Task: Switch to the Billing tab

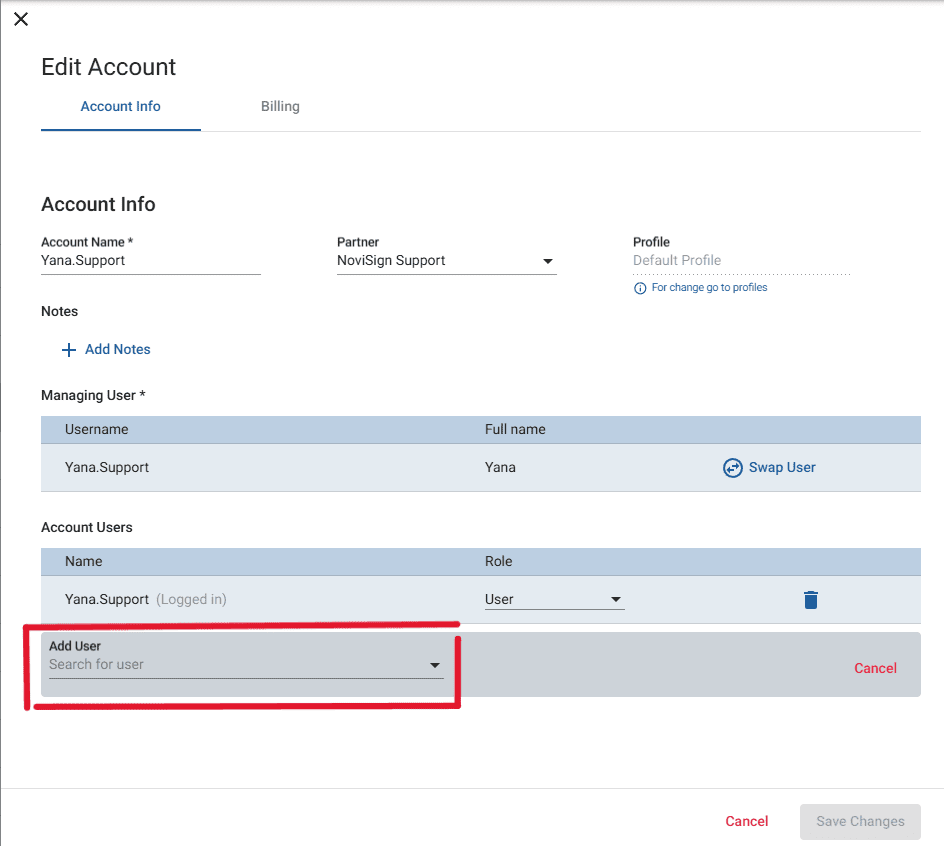Action: [280, 106]
